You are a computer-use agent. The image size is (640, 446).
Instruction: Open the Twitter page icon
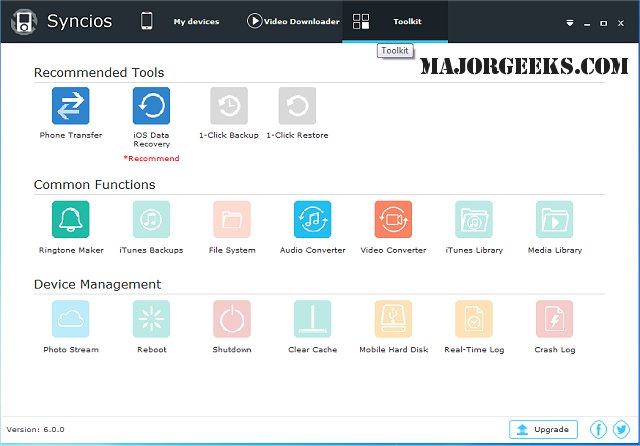pos(621,429)
